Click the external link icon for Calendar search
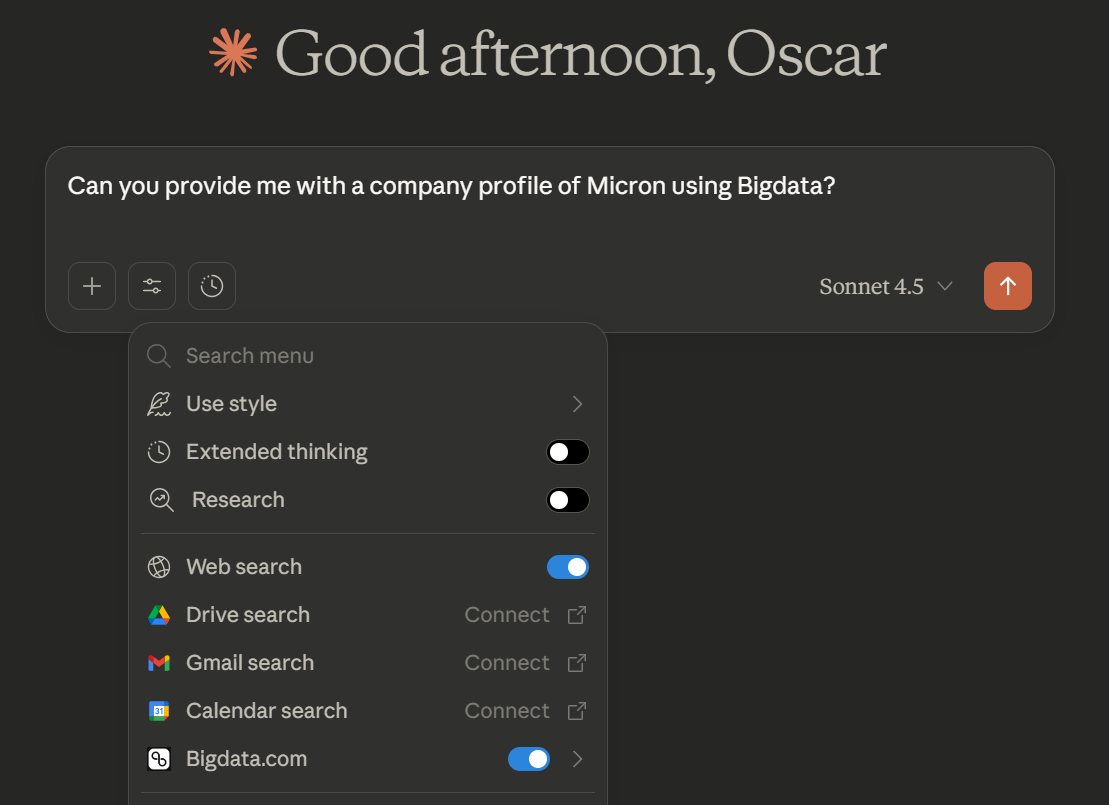 pos(577,712)
